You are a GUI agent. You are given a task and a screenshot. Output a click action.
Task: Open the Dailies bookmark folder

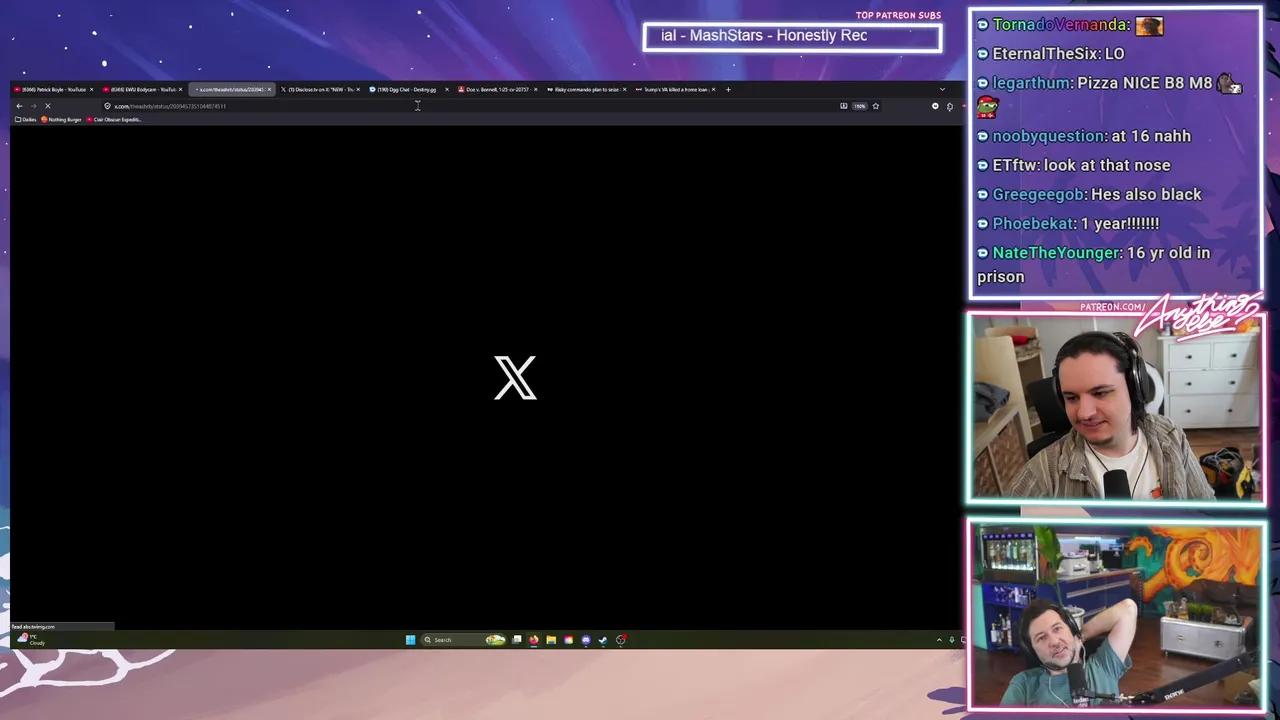tap(25, 119)
